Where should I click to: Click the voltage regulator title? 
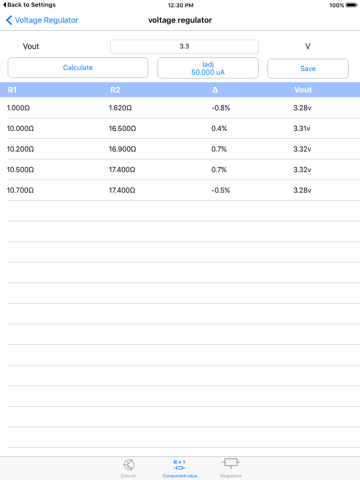[180, 20]
